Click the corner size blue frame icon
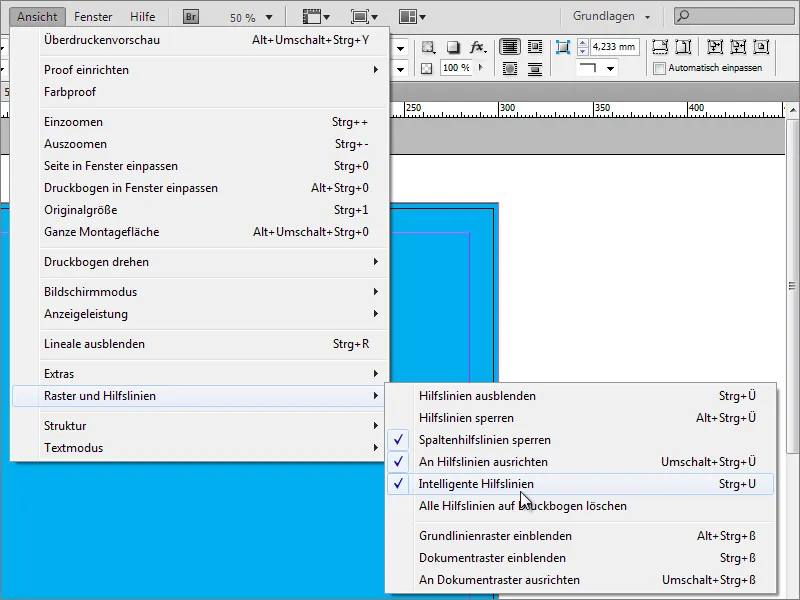Viewport: 800px width, 600px height. click(563, 47)
